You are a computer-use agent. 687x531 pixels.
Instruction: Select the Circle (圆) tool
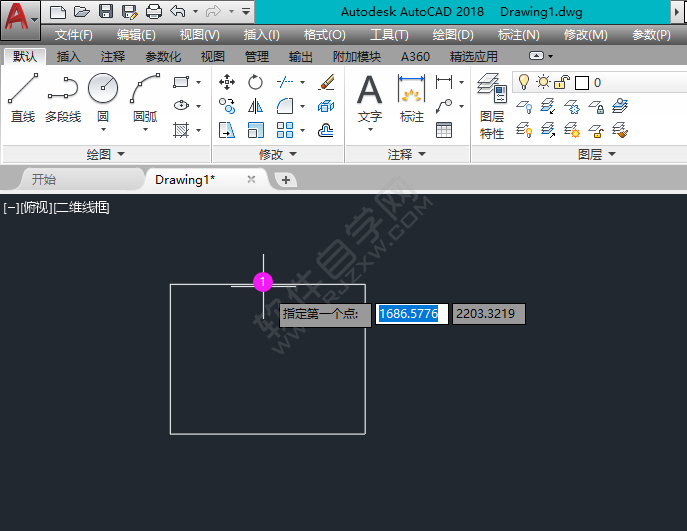coord(103,97)
